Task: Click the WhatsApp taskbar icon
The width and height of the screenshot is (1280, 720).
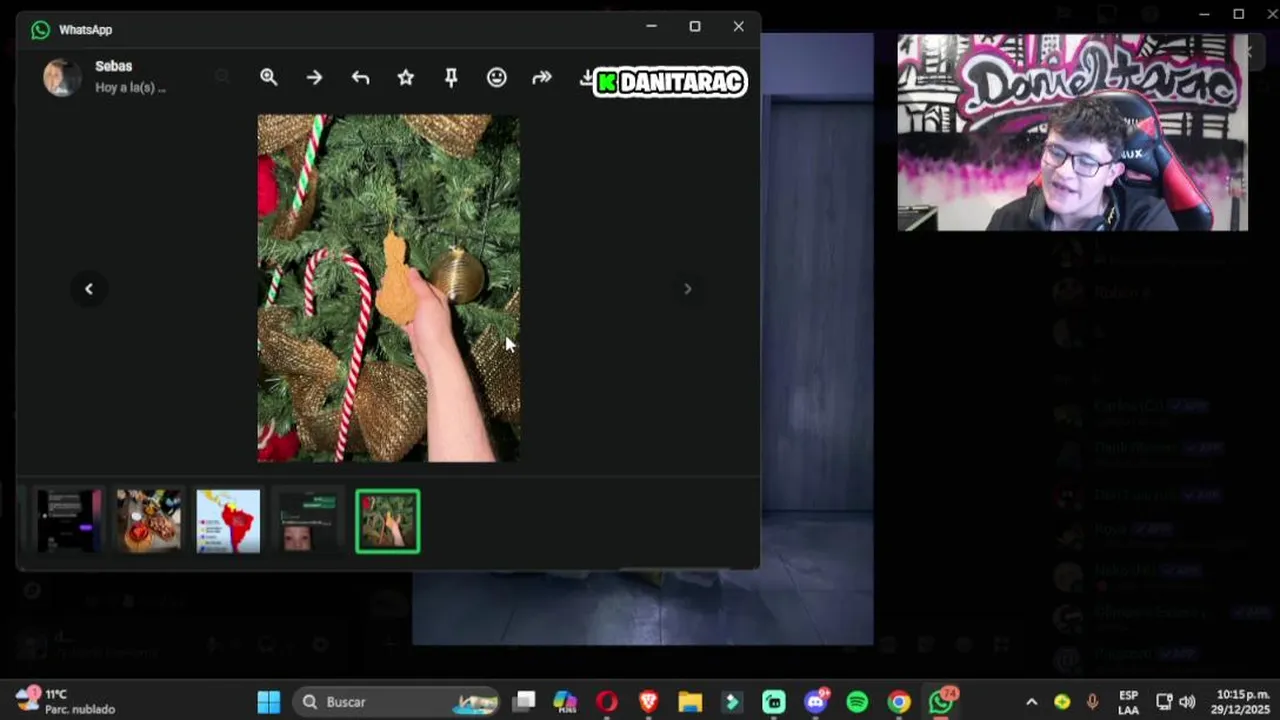Action: click(941, 702)
